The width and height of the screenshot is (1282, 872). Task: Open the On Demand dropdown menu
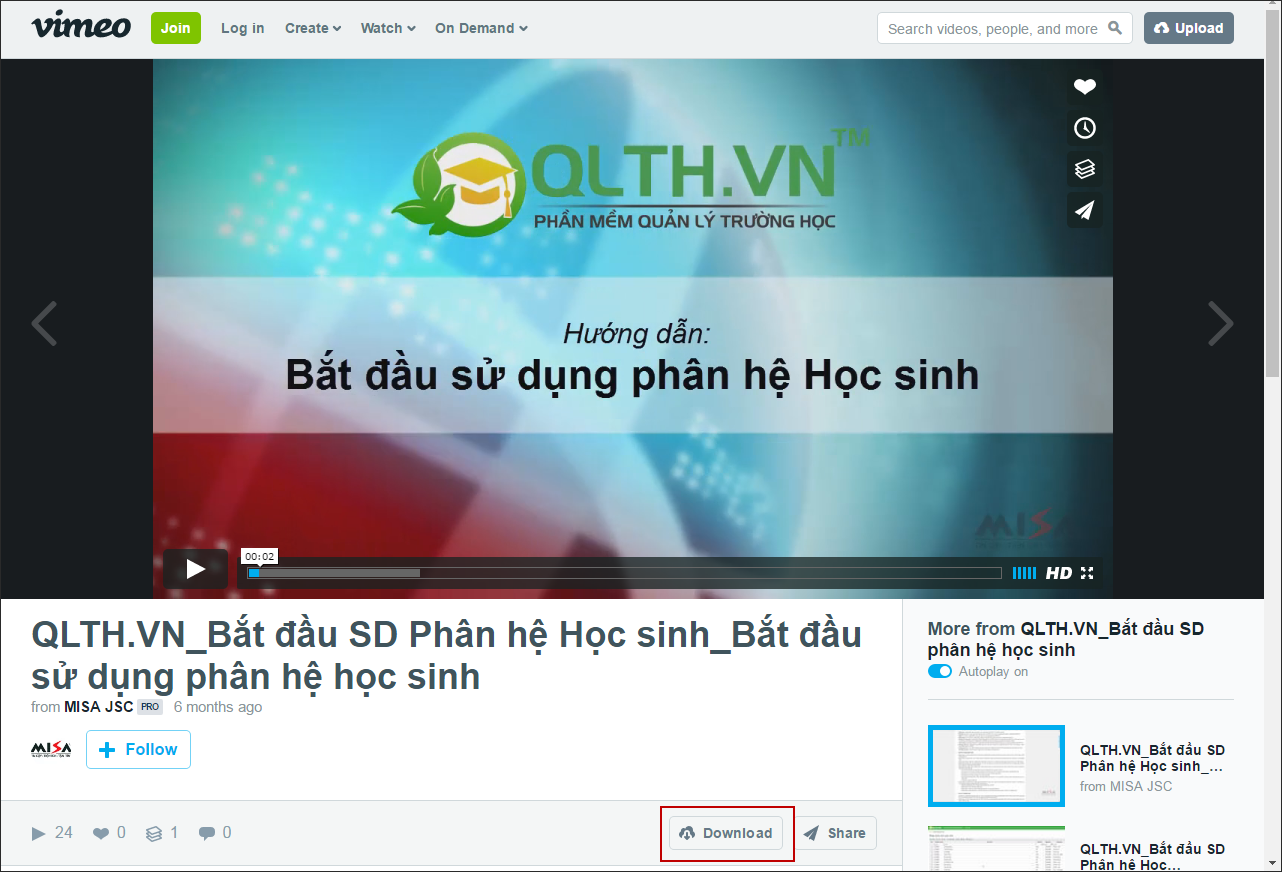[481, 28]
